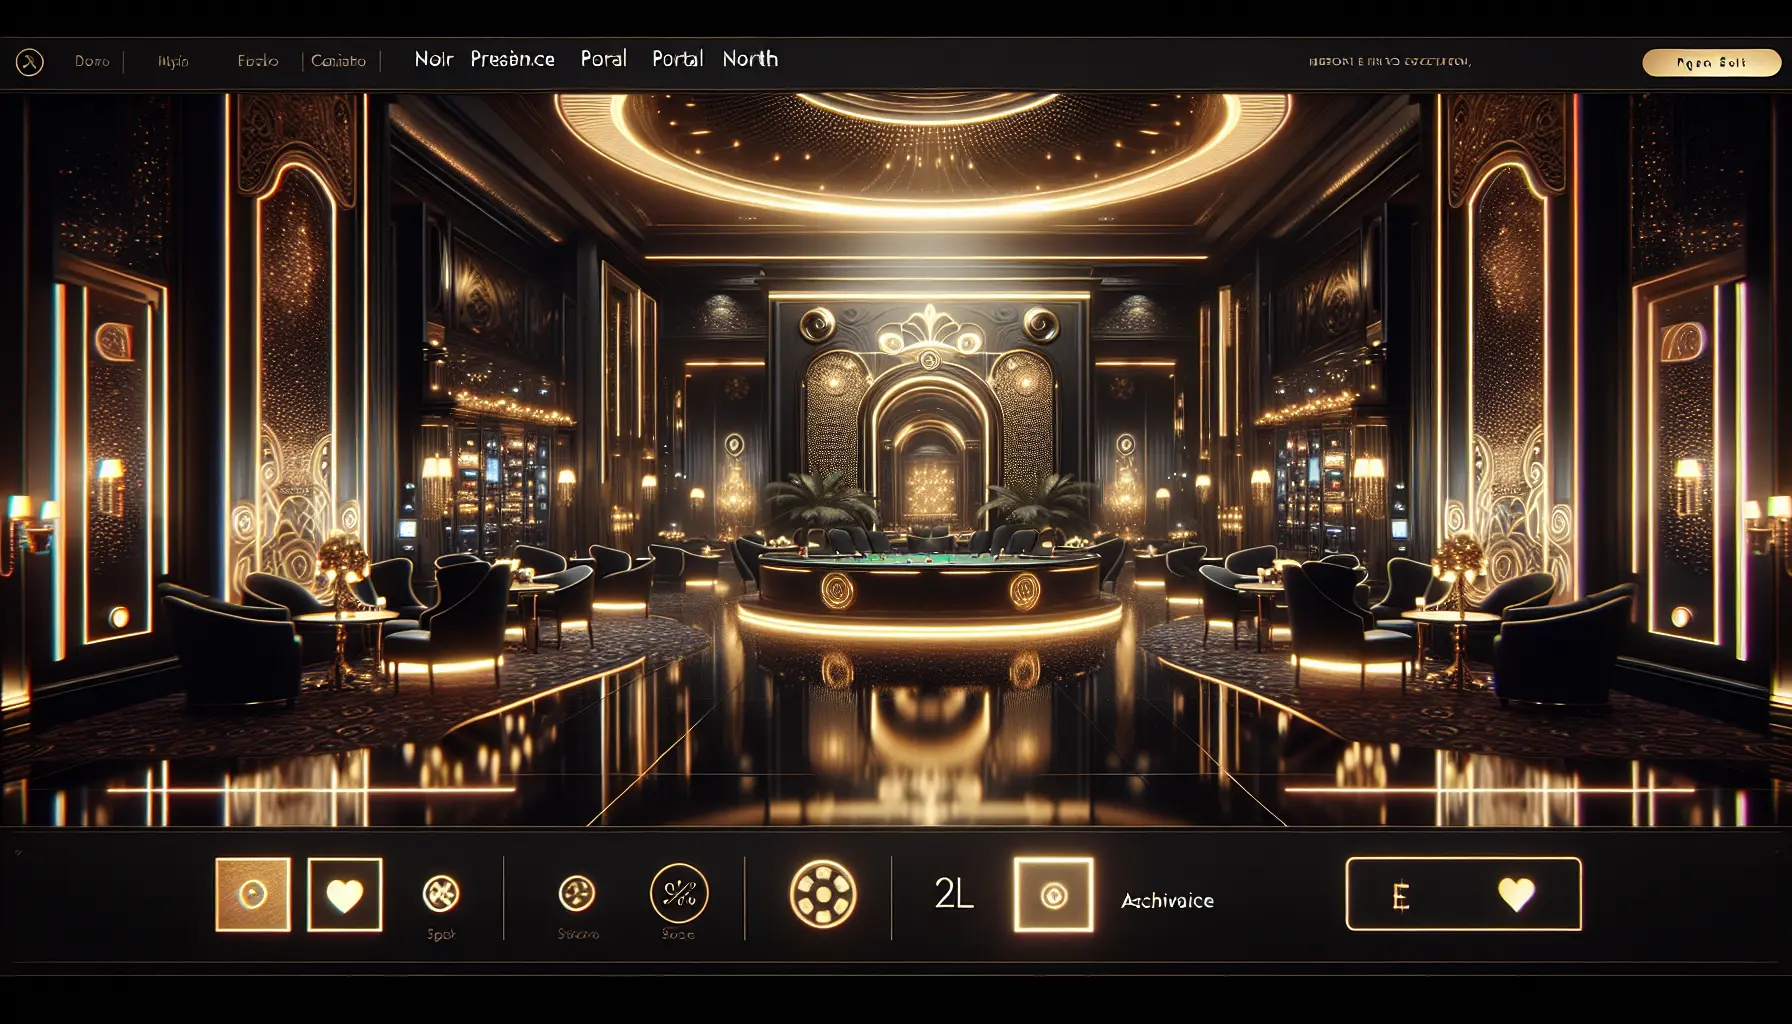Click the roulette wheel icon in the bottom toolbar

point(822,896)
